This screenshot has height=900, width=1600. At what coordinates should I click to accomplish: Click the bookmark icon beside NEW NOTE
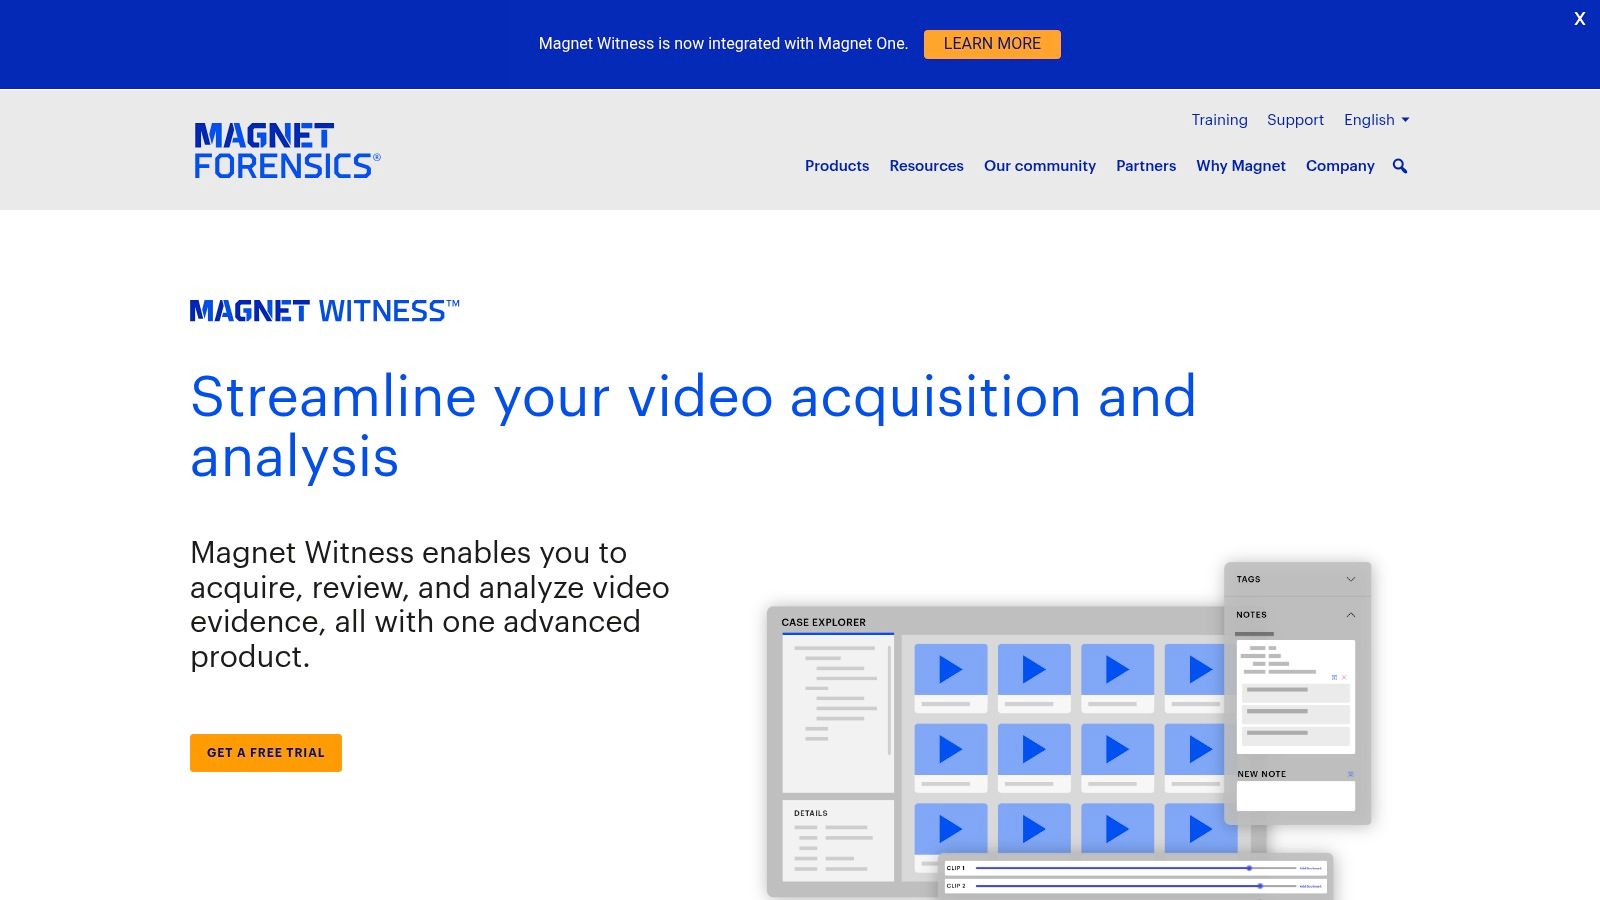pyautogui.click(x=1351, y=773)
